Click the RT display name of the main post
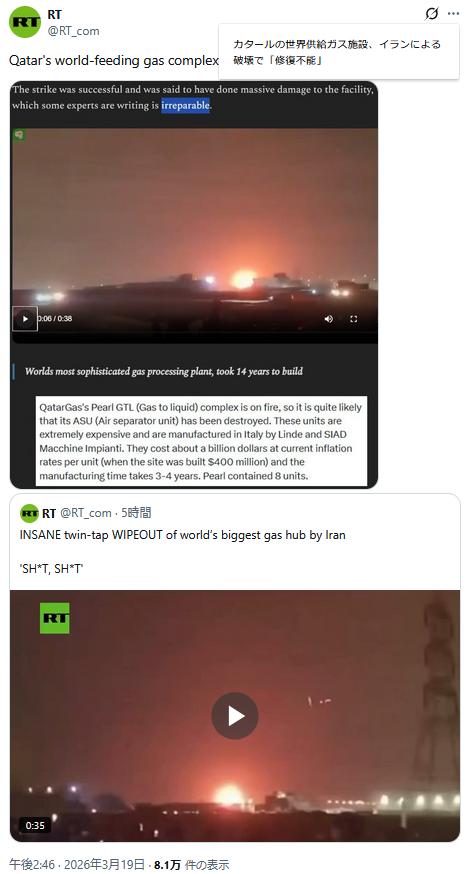The height and width of the screenshot is (874, 468). click(x=55, y=15)
